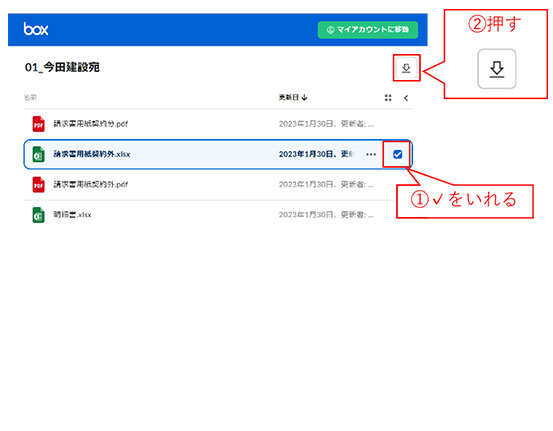553x431 pixels.
Task: Collapse sidebar with the left chevron
Action: click(x=406, y=98)
